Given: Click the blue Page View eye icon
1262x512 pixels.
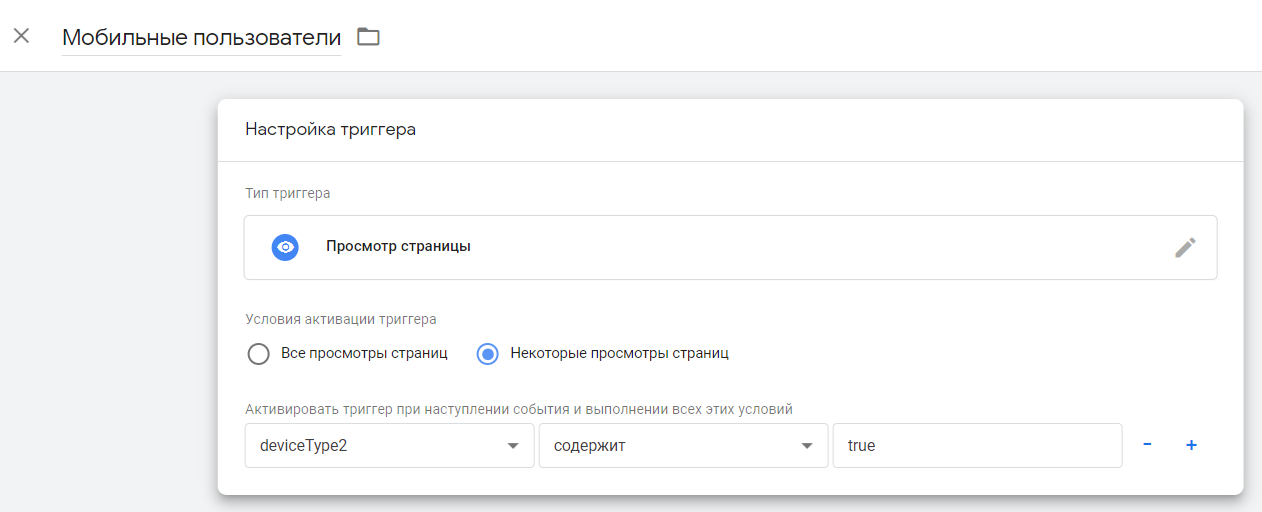Looking at the screenshot, I should coord(286,247).
